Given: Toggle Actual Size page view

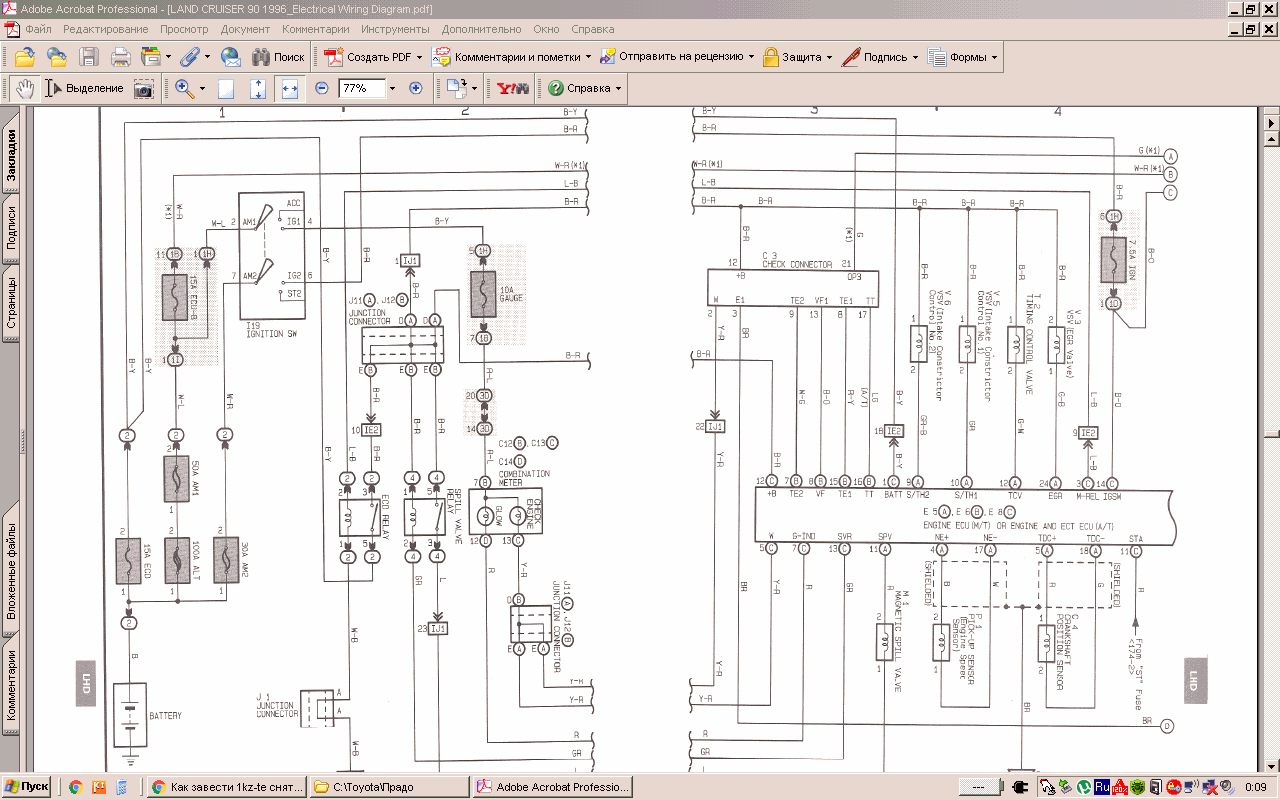Looking at the screenshot, I should pos(226,88).
